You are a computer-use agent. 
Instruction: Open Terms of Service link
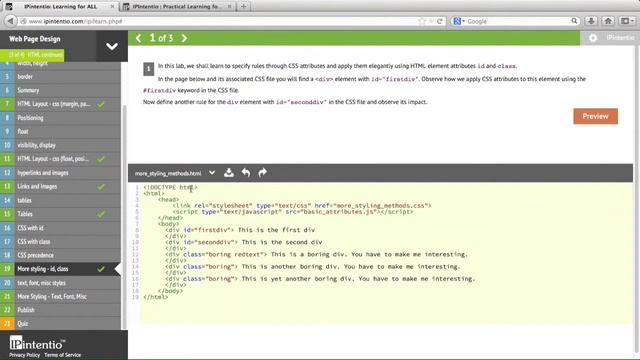(x=62, y=355)
